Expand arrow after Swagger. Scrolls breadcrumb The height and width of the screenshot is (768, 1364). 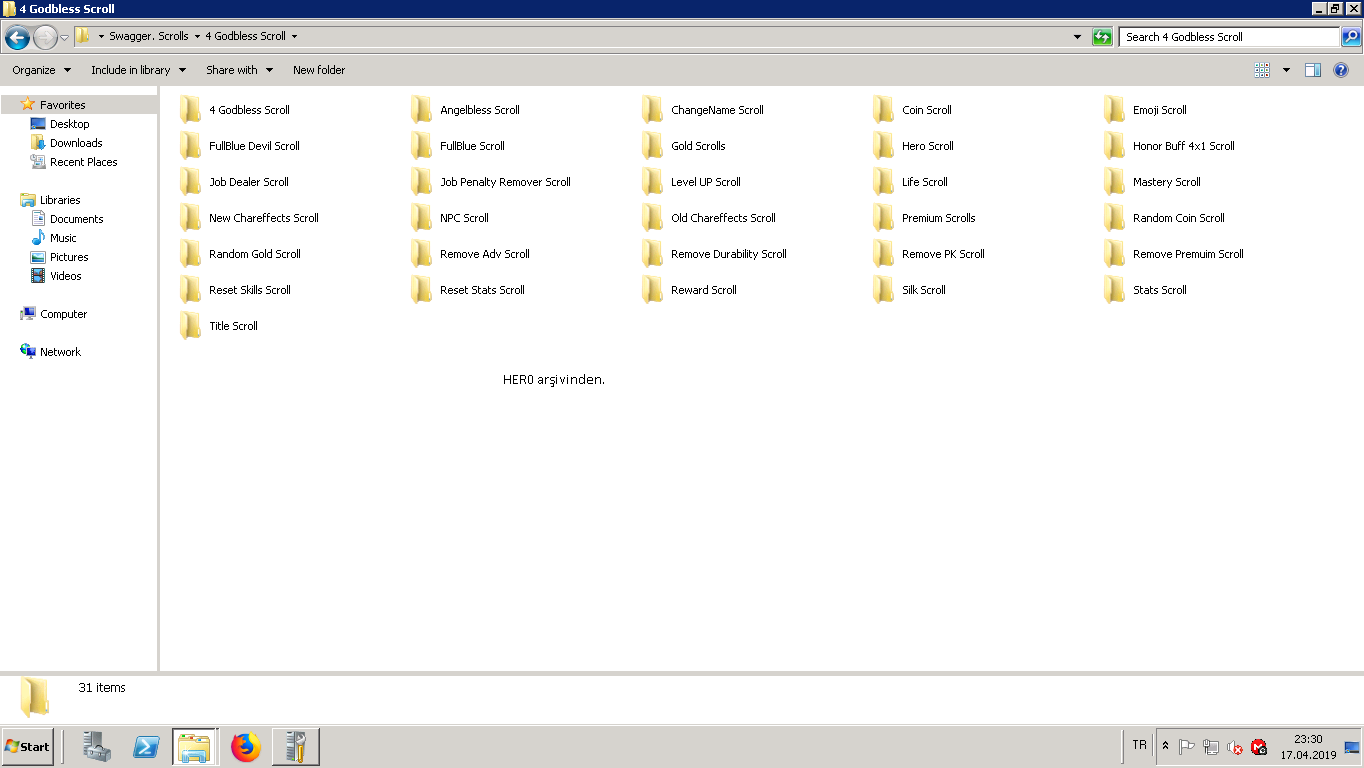click(x=197, y=36)
